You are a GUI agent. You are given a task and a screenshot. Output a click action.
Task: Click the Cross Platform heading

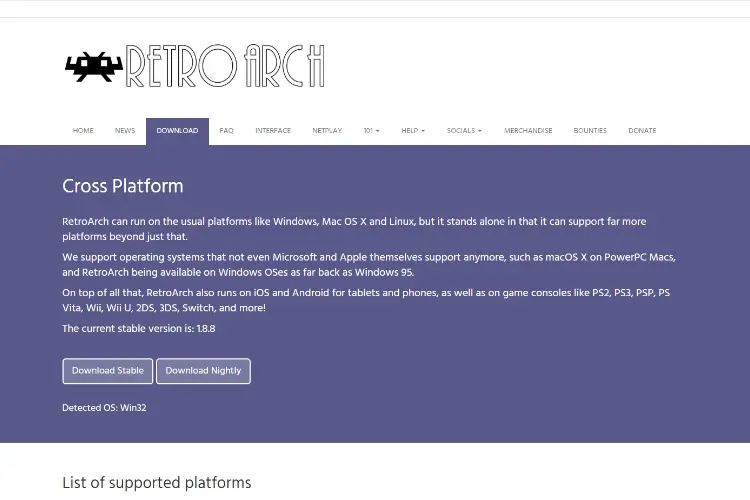tap(123, 186)
